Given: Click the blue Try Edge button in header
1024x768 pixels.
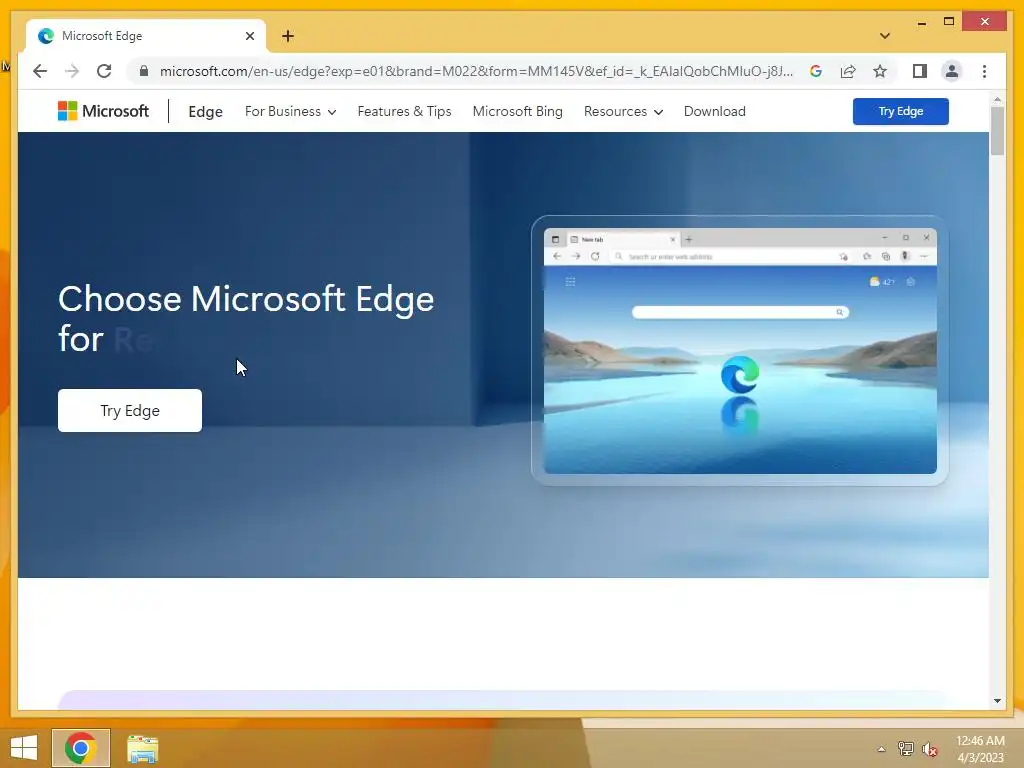Looking at the screenshot, I should 901,111.
